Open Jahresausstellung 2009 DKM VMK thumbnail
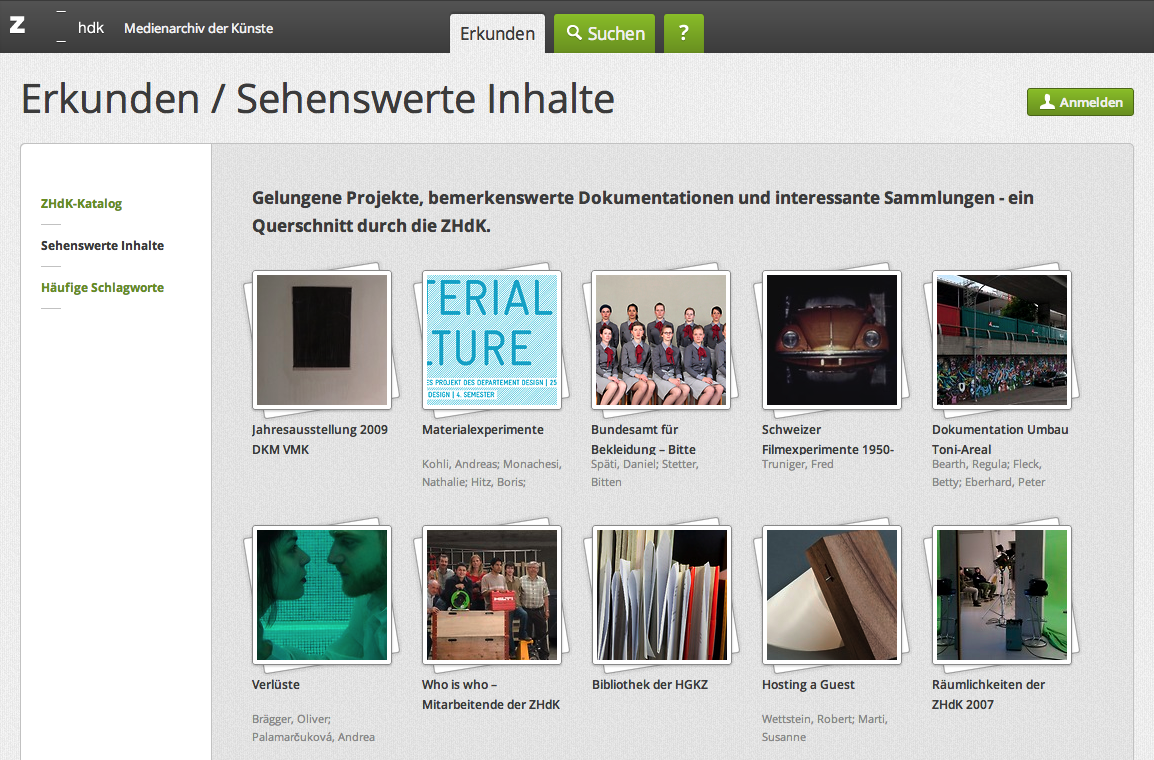This screenshot has height=760, width=1154. (322, 340)
